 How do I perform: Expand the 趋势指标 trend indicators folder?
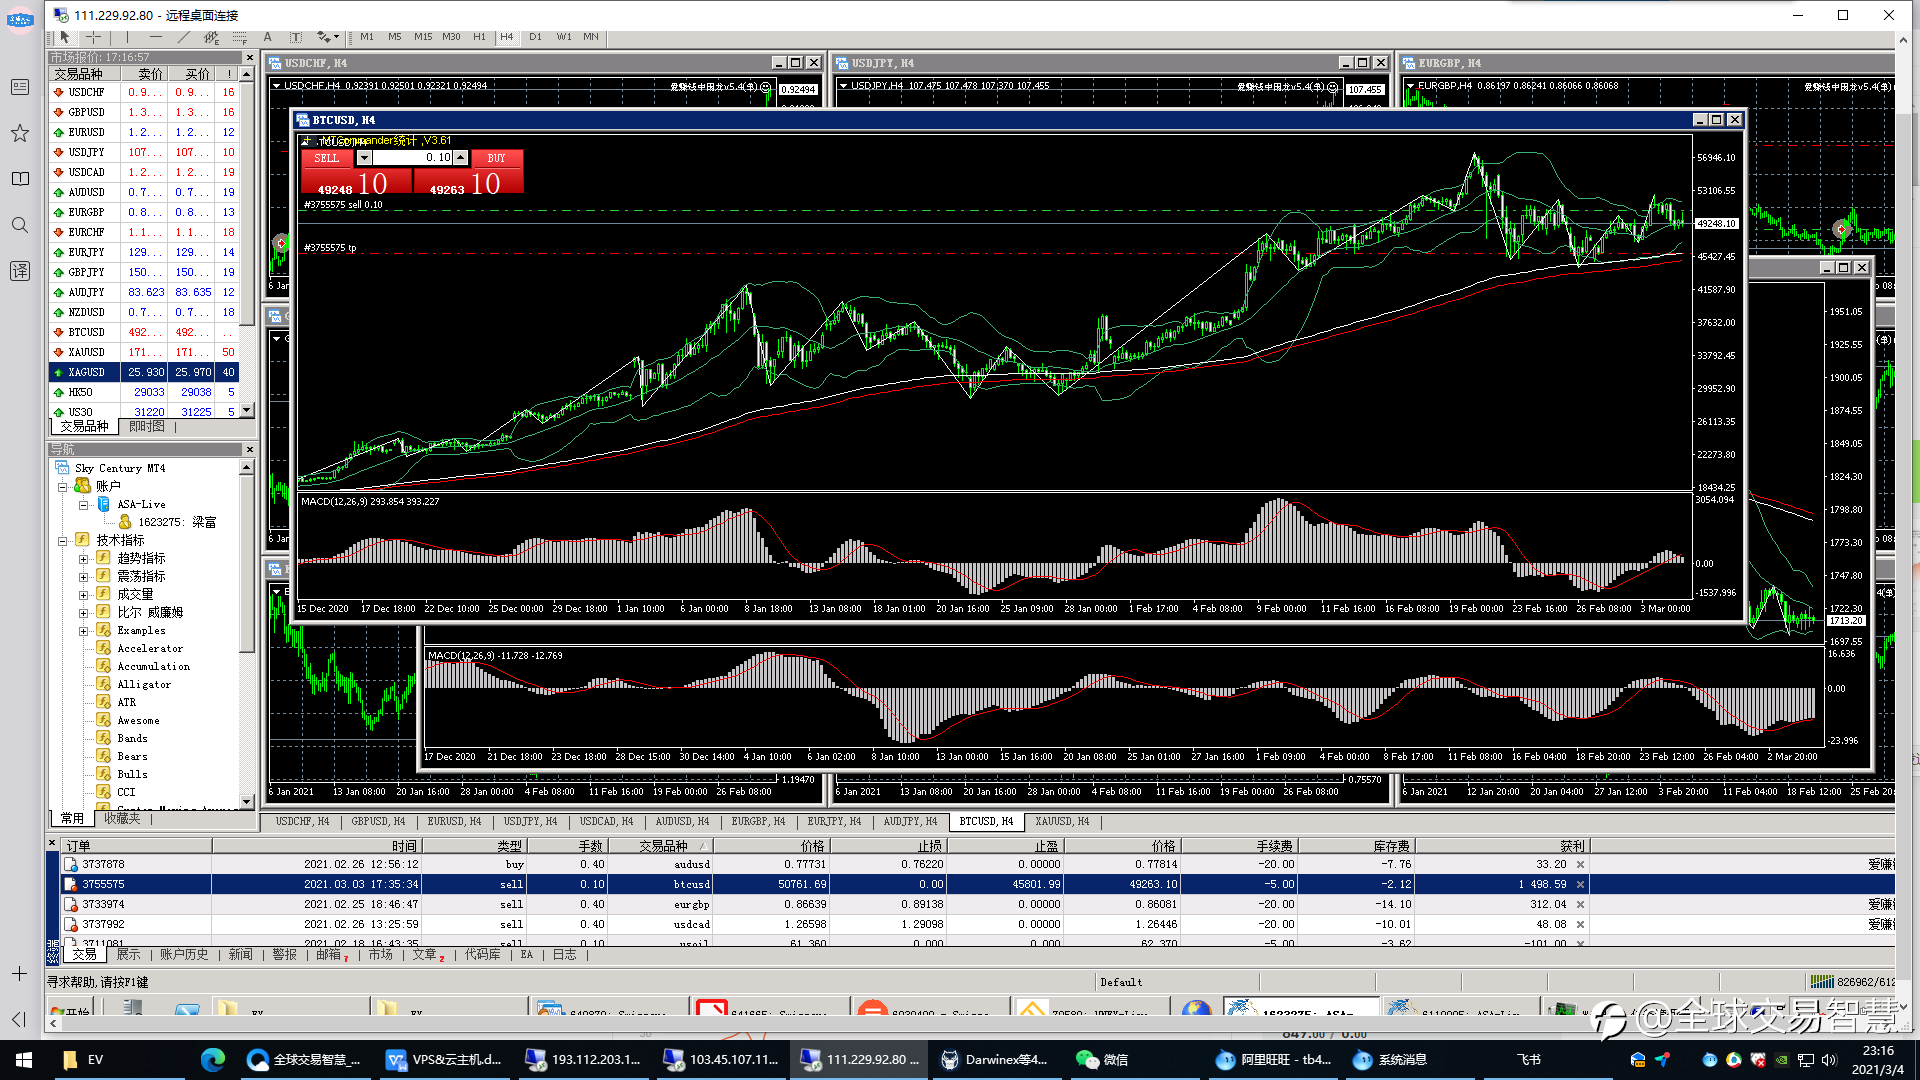[x=84, y=559]
